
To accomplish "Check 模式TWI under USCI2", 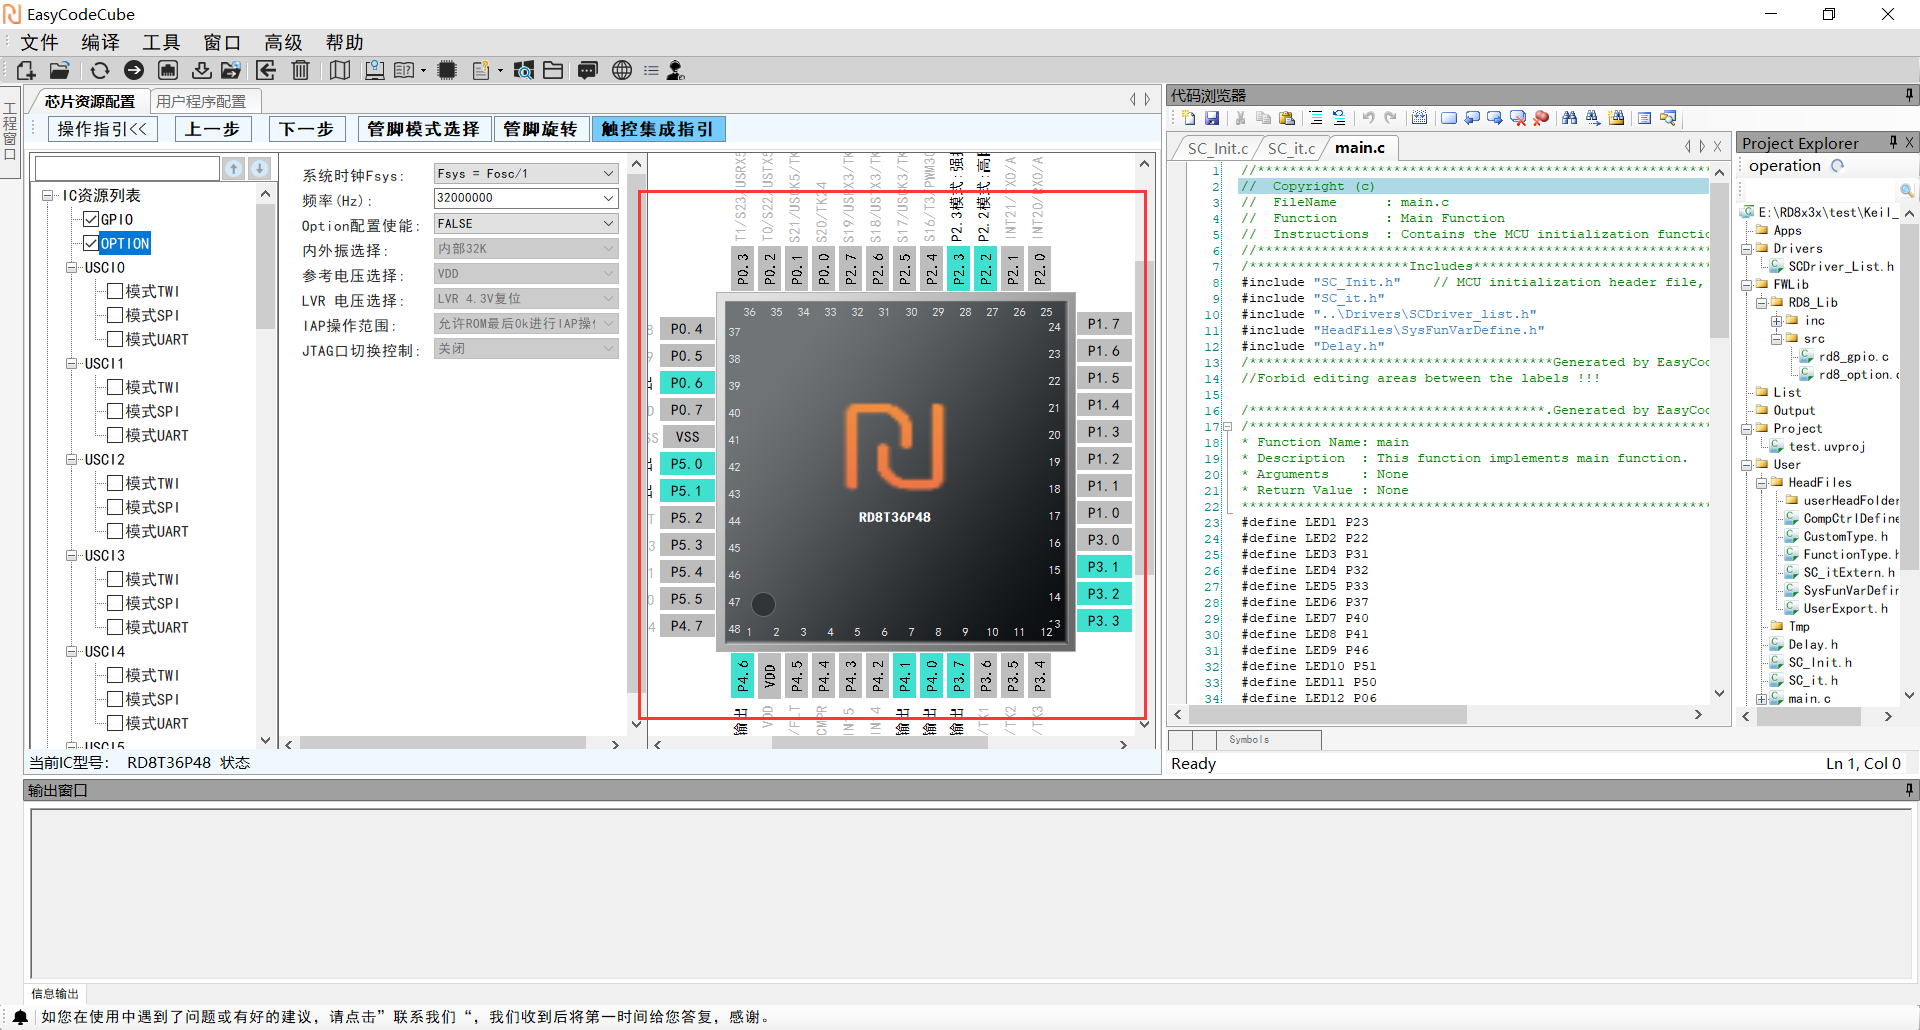I will pos(115,483).
